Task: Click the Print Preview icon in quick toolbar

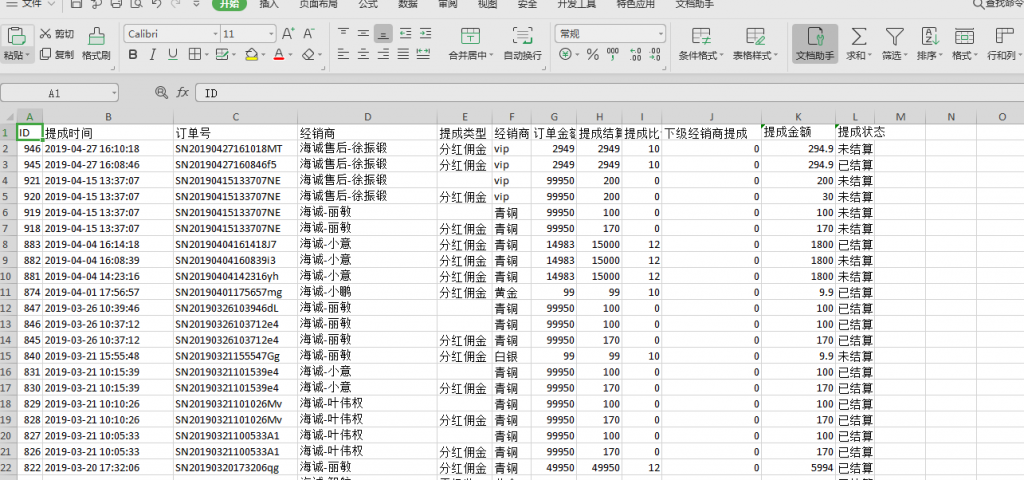Action: pyautogui.click(x=136, y=4)
